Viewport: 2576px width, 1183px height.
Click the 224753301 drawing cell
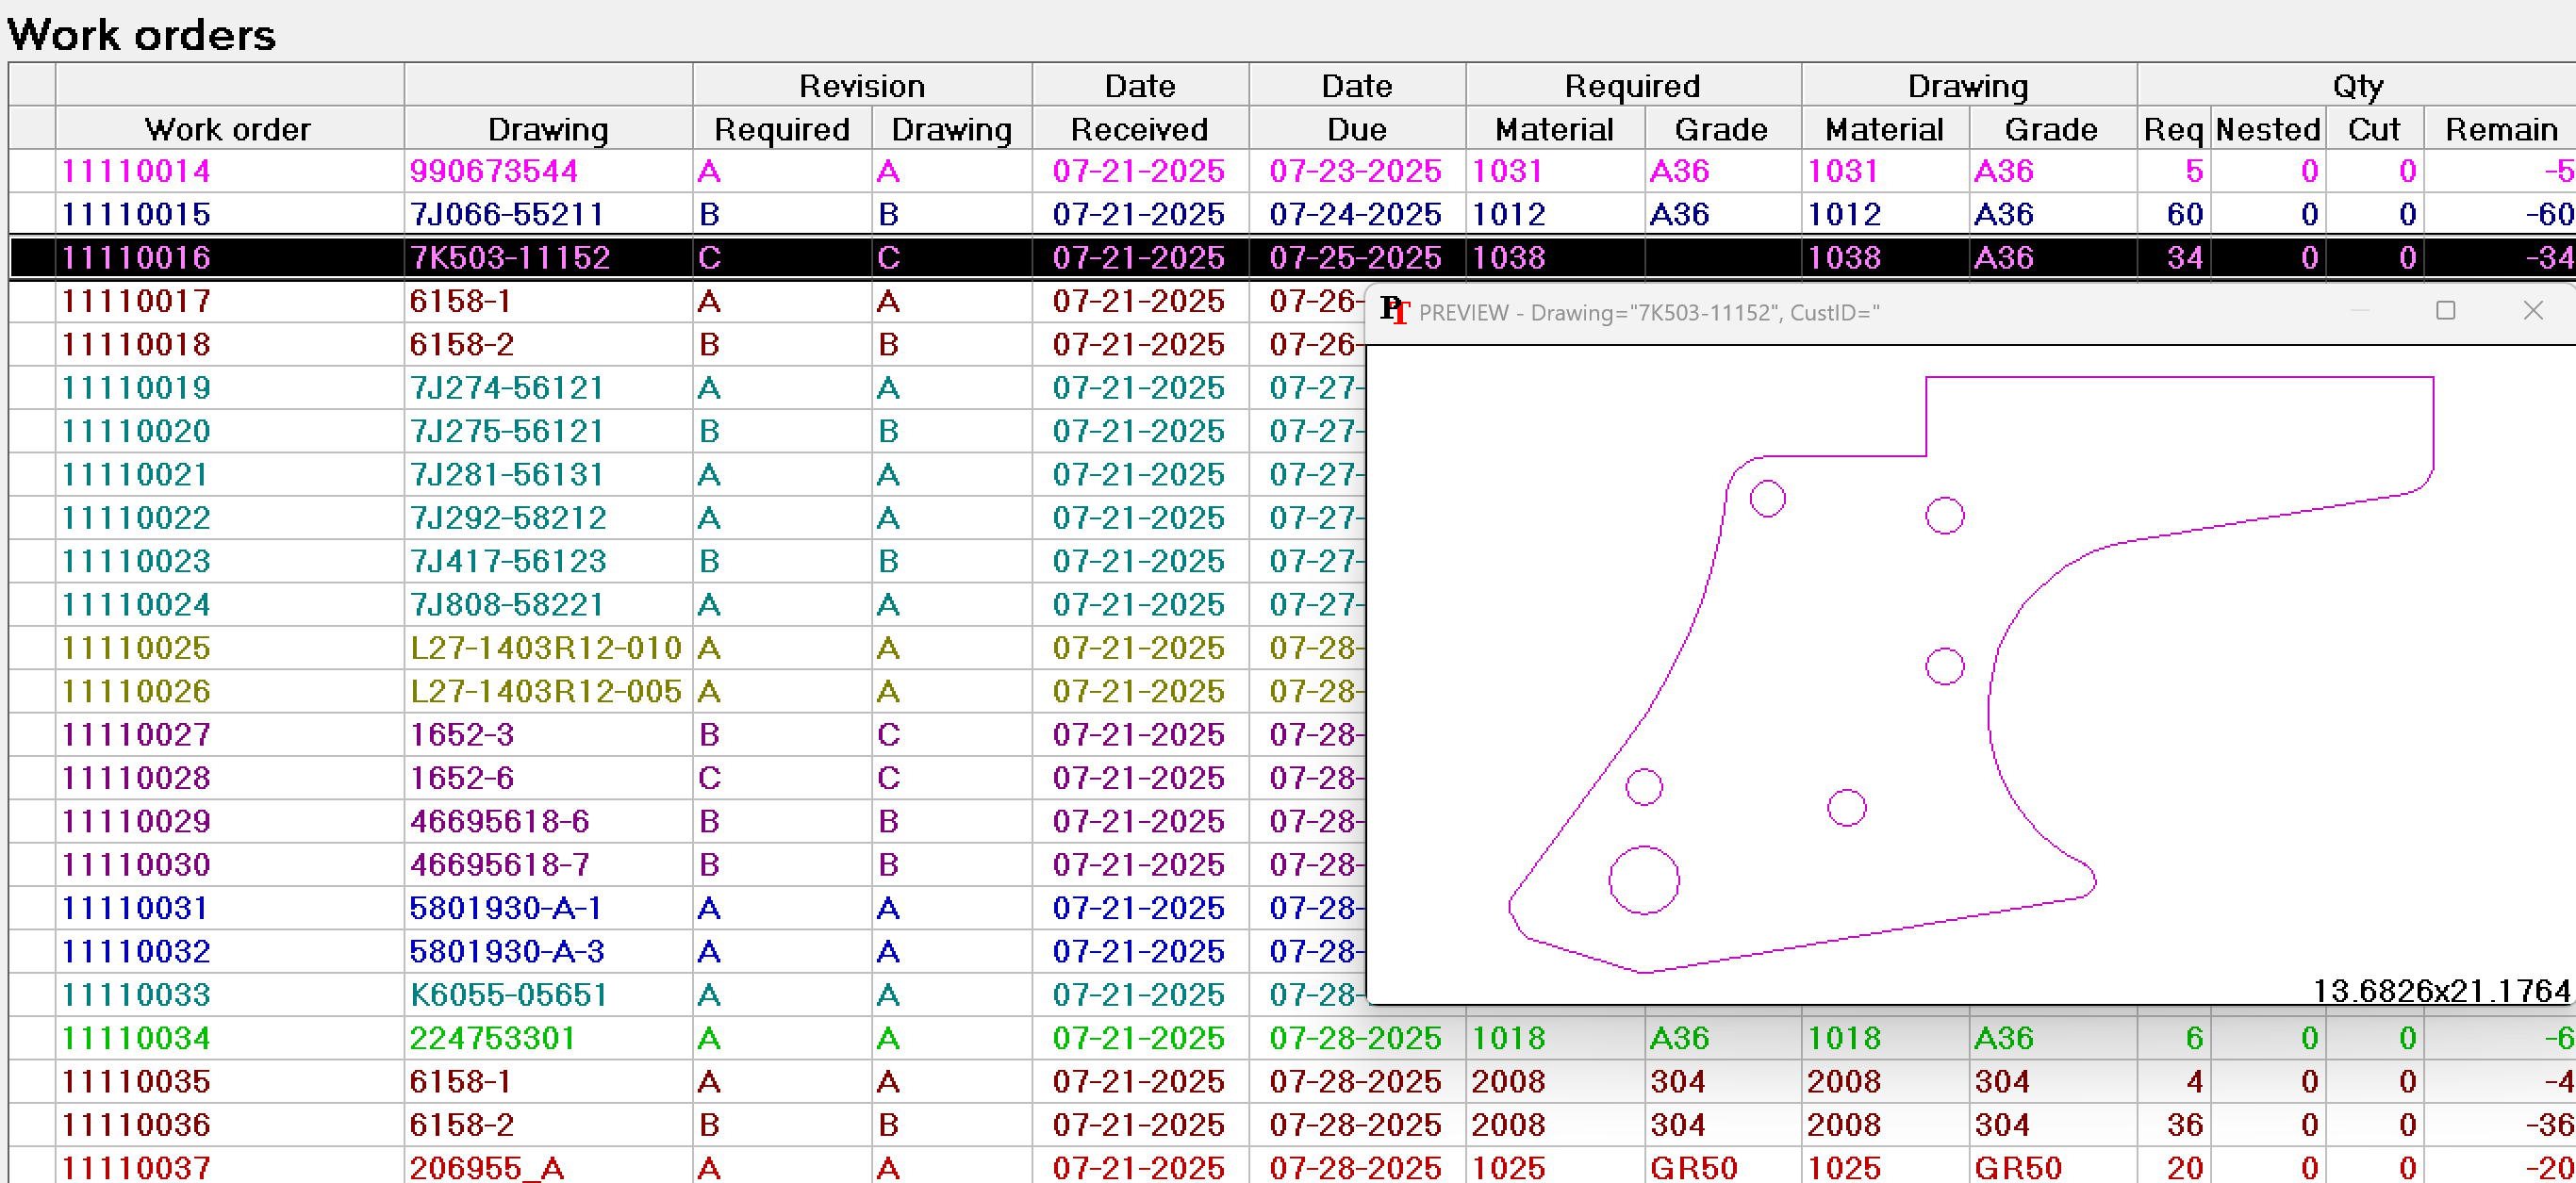492,1038
